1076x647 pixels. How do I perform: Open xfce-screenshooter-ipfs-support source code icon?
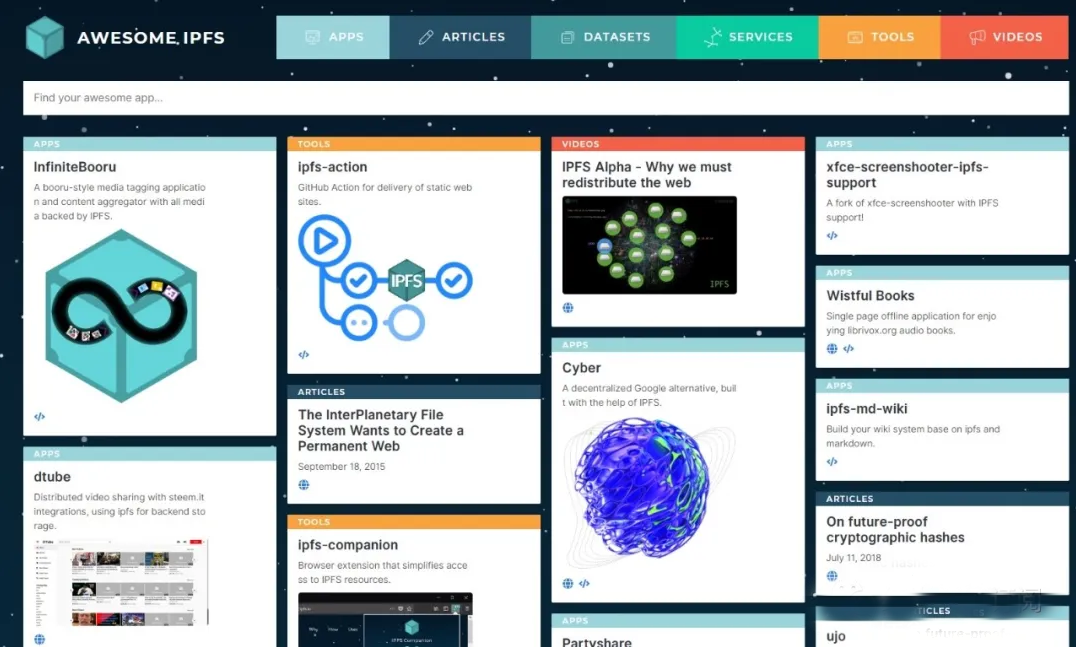click(x=832, y=235)
